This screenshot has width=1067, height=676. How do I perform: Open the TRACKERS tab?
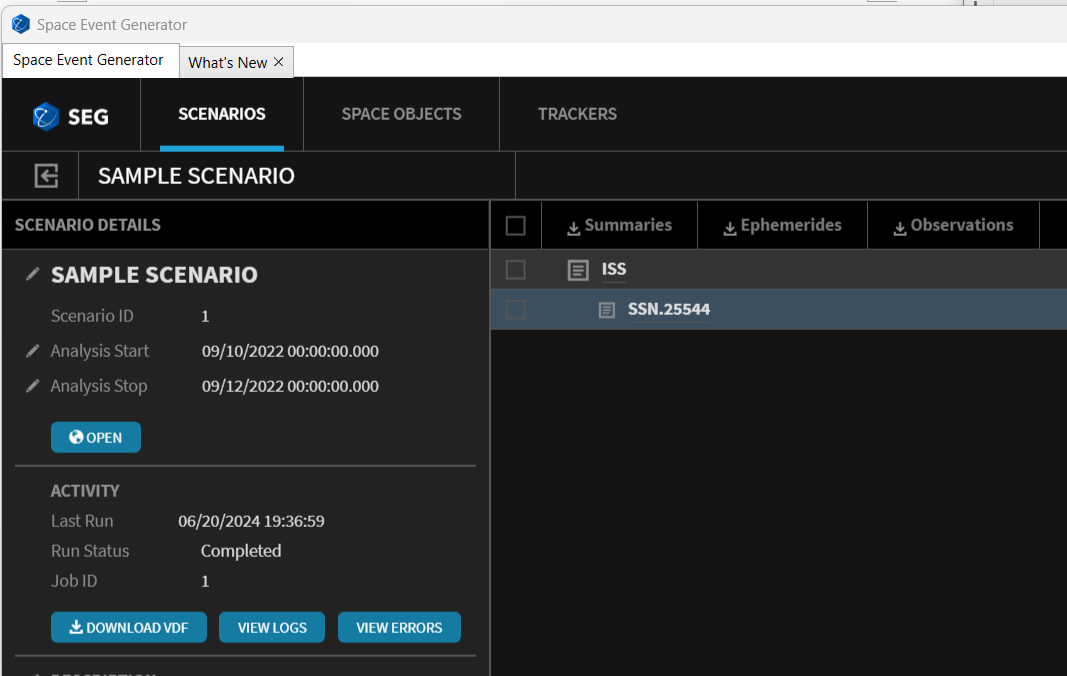click(x=577, y=114)
